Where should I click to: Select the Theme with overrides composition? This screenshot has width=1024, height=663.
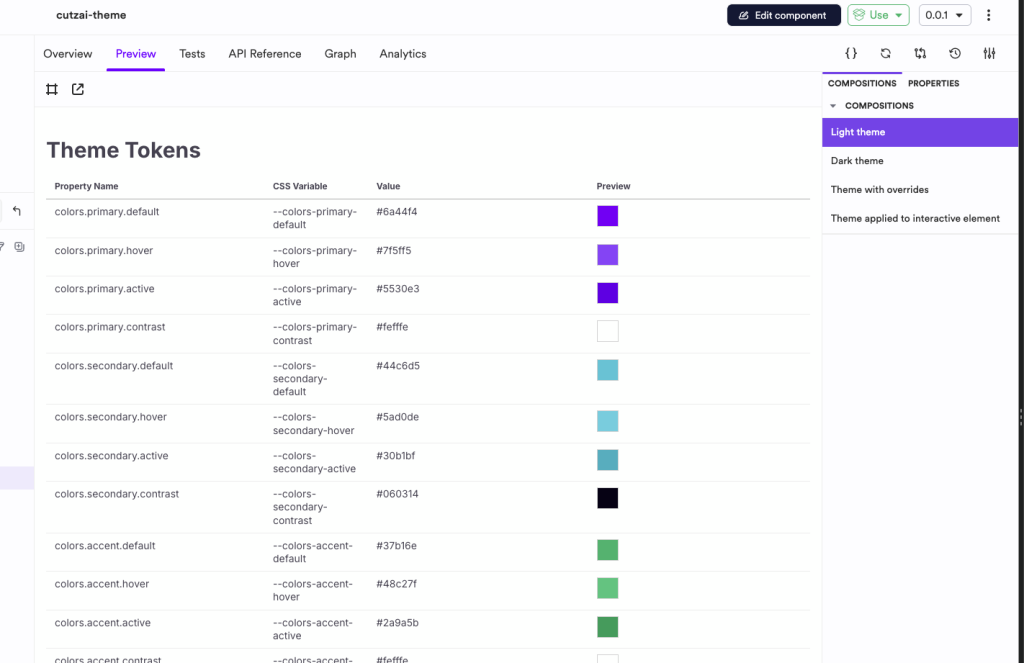coord(879,190)
